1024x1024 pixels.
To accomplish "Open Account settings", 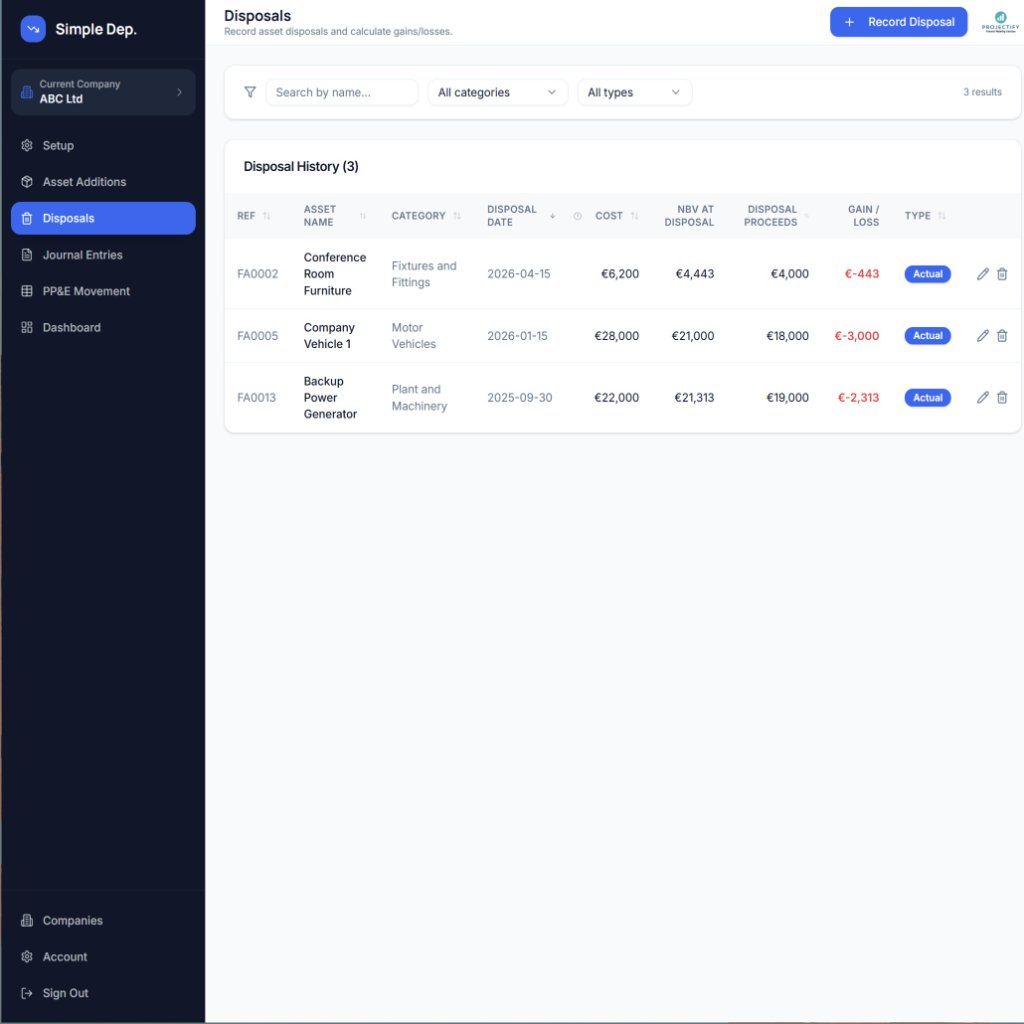I will 103,957.
